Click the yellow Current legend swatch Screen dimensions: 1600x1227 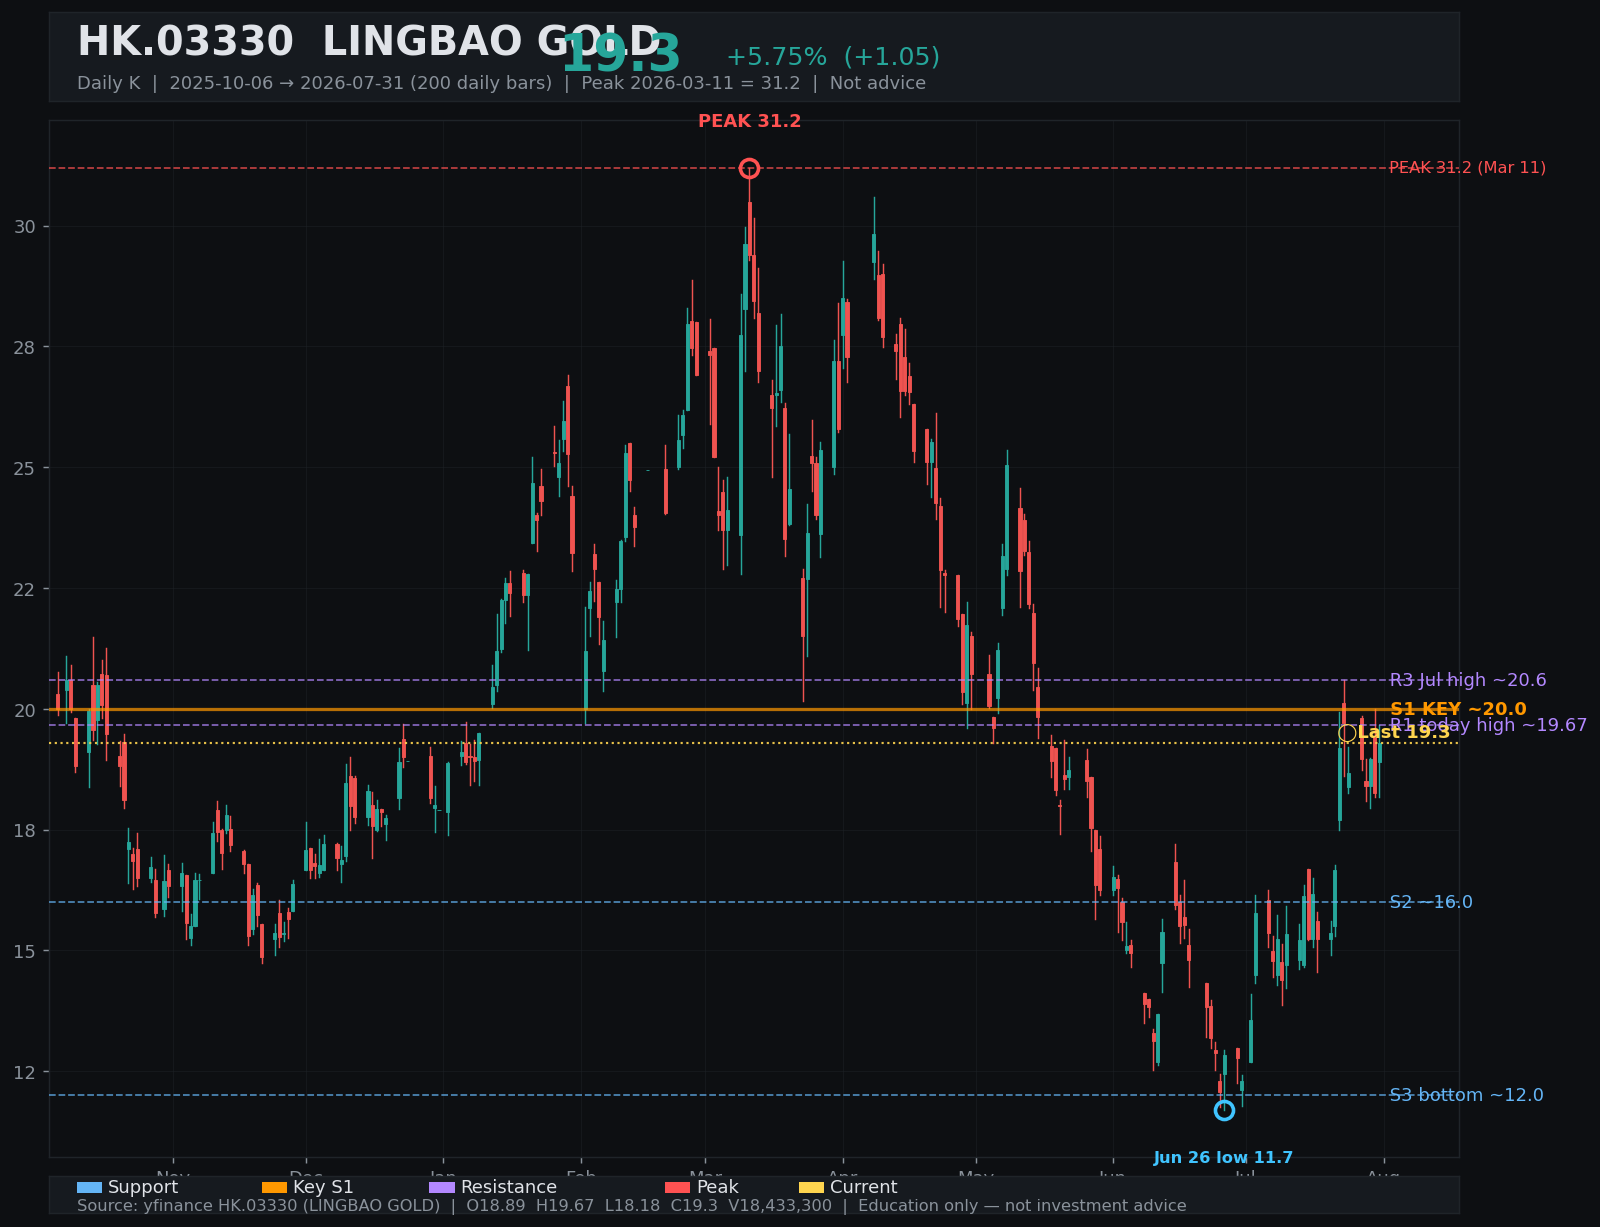pyautogui.click(x=811, y=1187)
